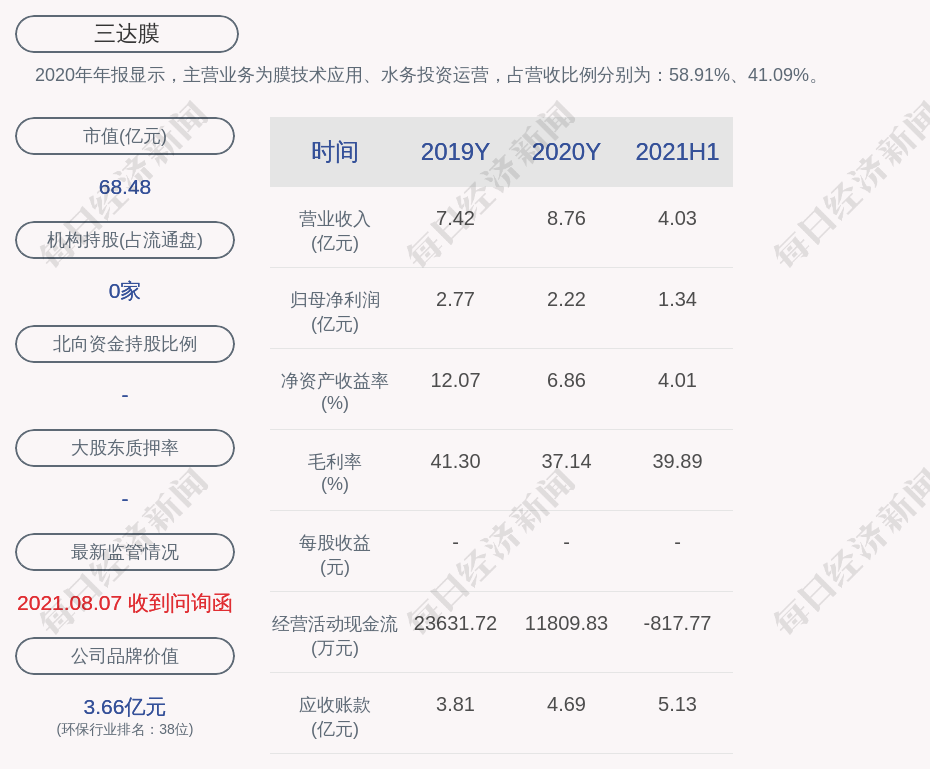The width and height of the screenshot is (930, 769).
Task: Click the red 2021.08.07 收到问询函 notice
Action: pyautogui.click(x=125, y=603)
